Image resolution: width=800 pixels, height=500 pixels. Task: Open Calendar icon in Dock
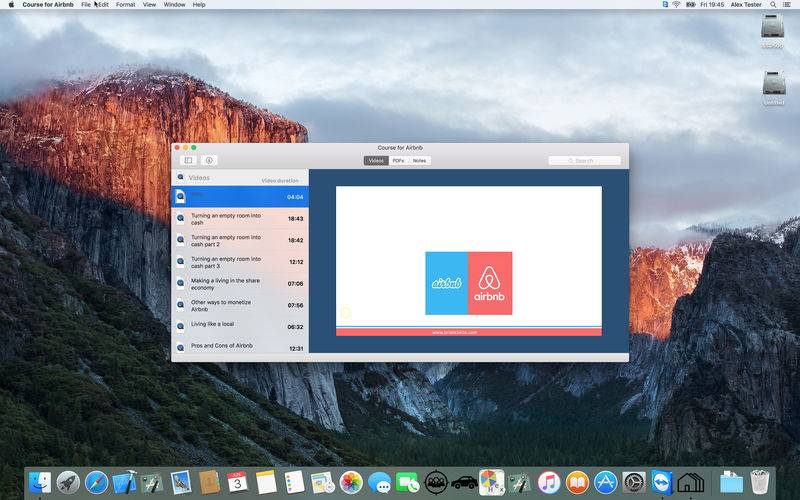tap(237, 482)
